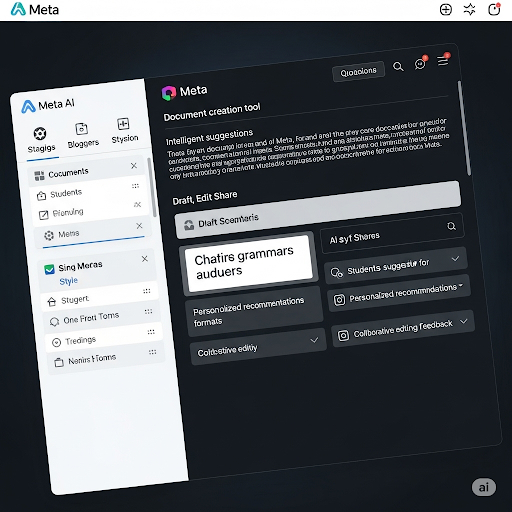This screenshot has height=512, width=512.
Task: Select the Chatirs grammars auduers card
Action: pos(249,263)
